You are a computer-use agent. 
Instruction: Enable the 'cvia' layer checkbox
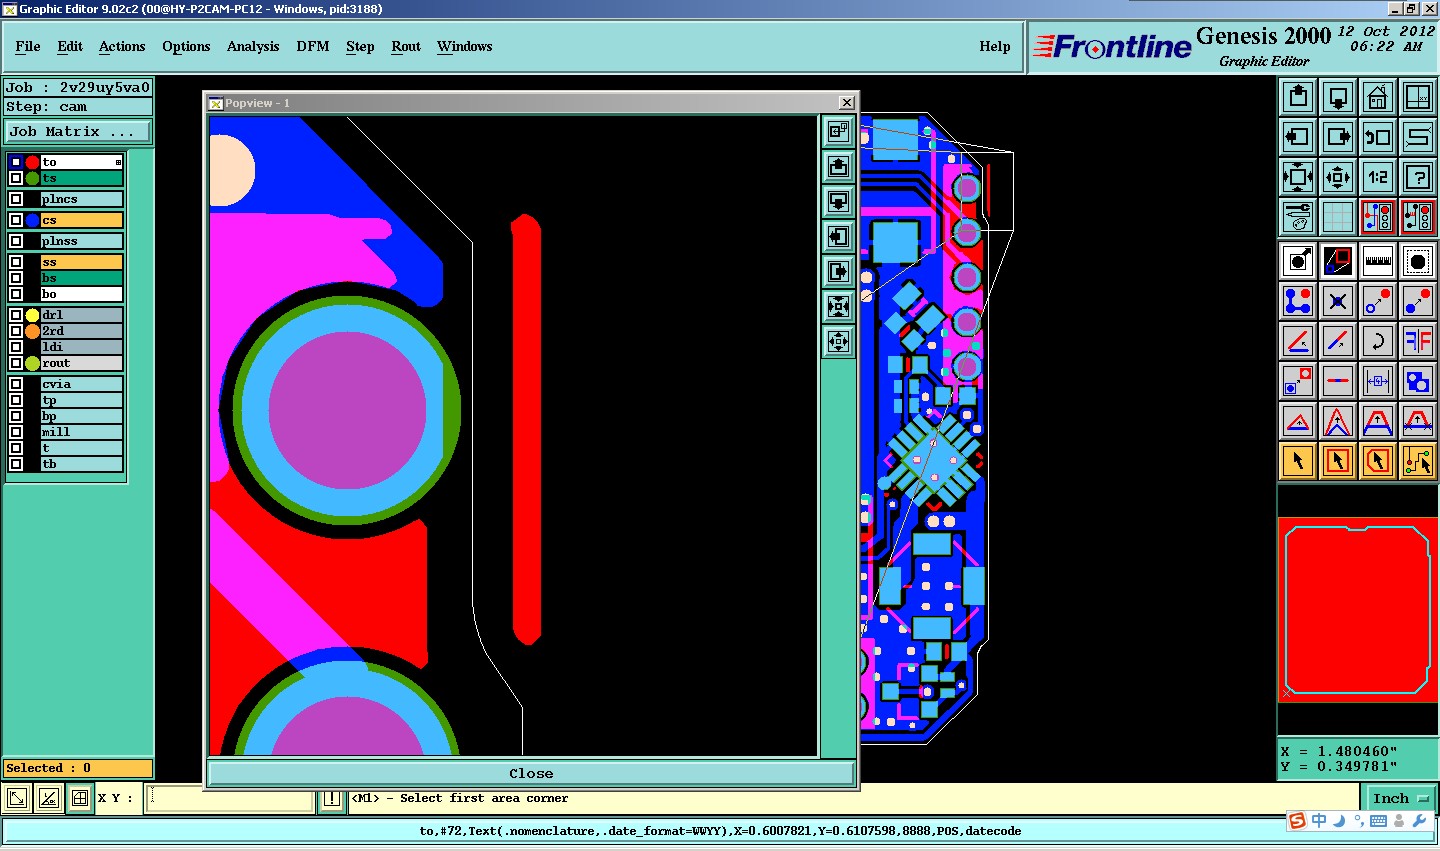pyautogui.click(x=16, y=384)
